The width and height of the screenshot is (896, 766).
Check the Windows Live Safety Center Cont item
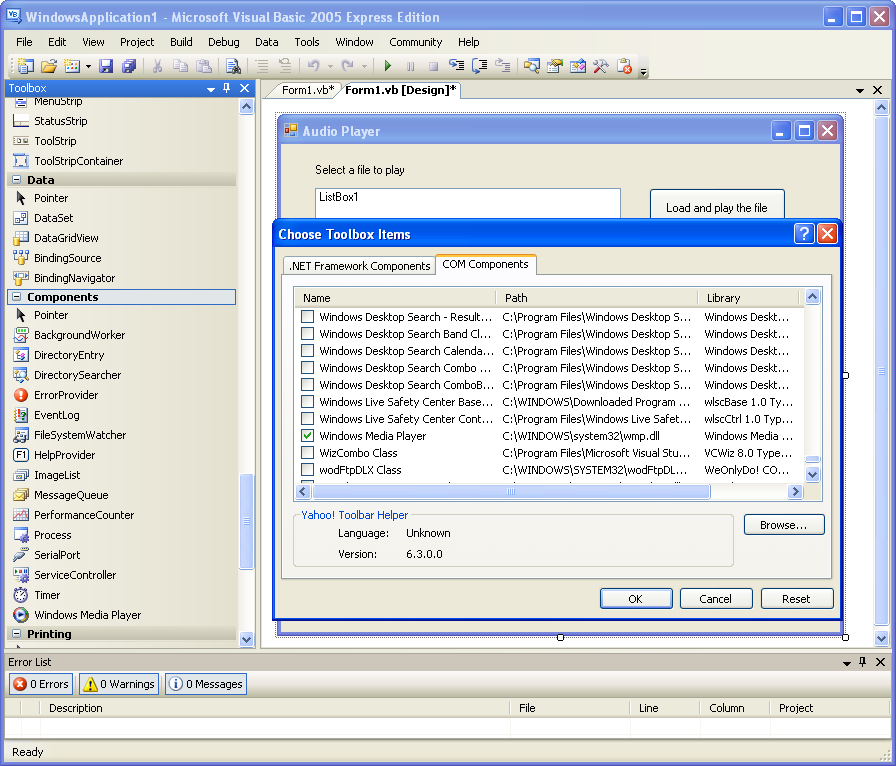tap(307, 419)
